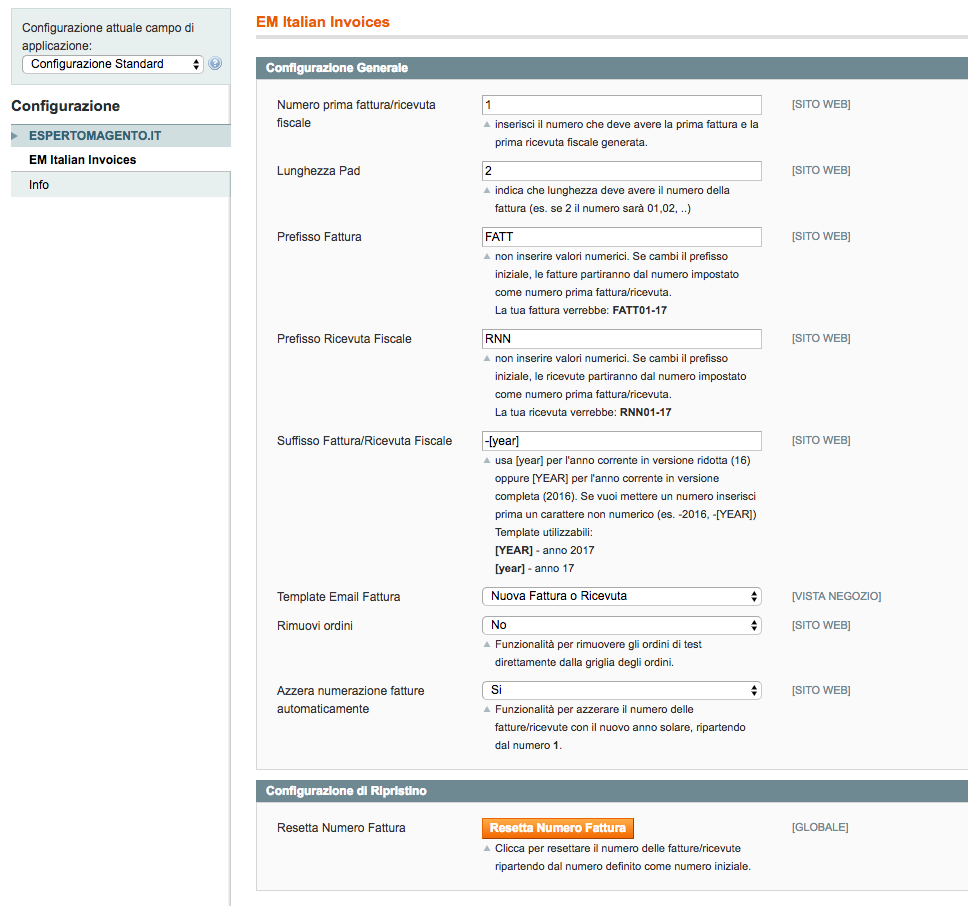The image size is (968, 906).
Task: Click the hint triangle under Suffisso Fattura field
Action: coord(487,460)
